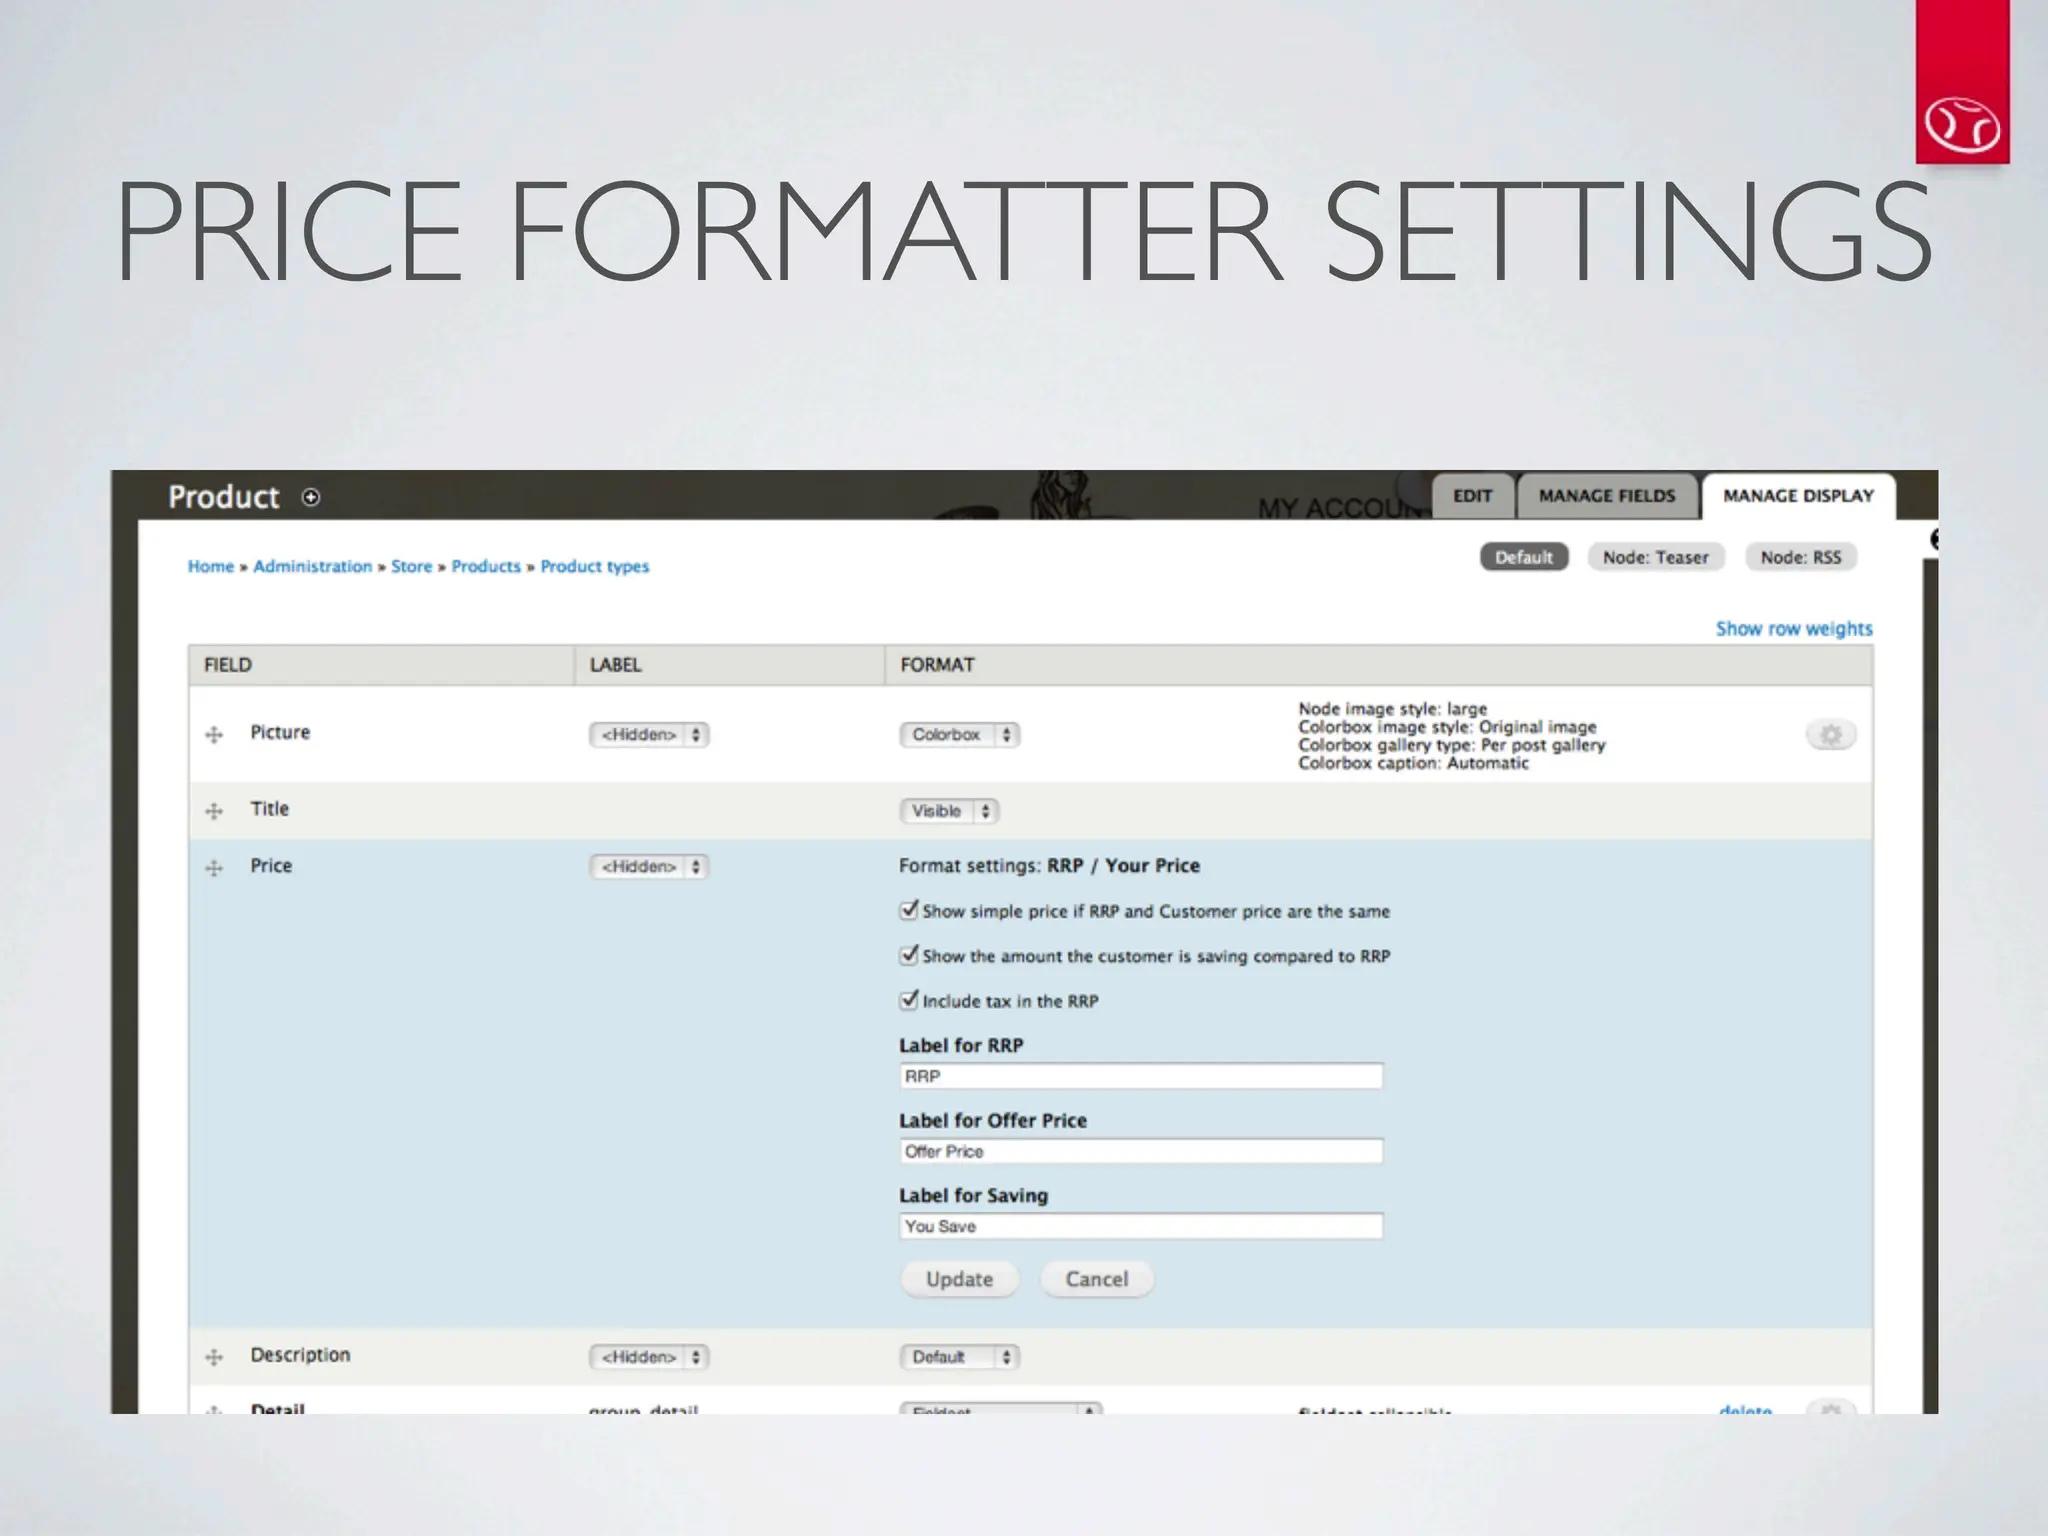Click the Cancel button

(1097, 1279)
